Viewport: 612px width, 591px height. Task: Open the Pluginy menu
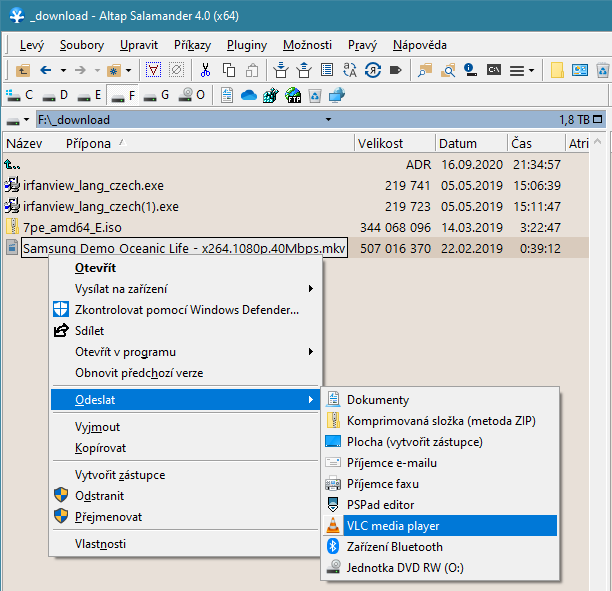(246, 45)
